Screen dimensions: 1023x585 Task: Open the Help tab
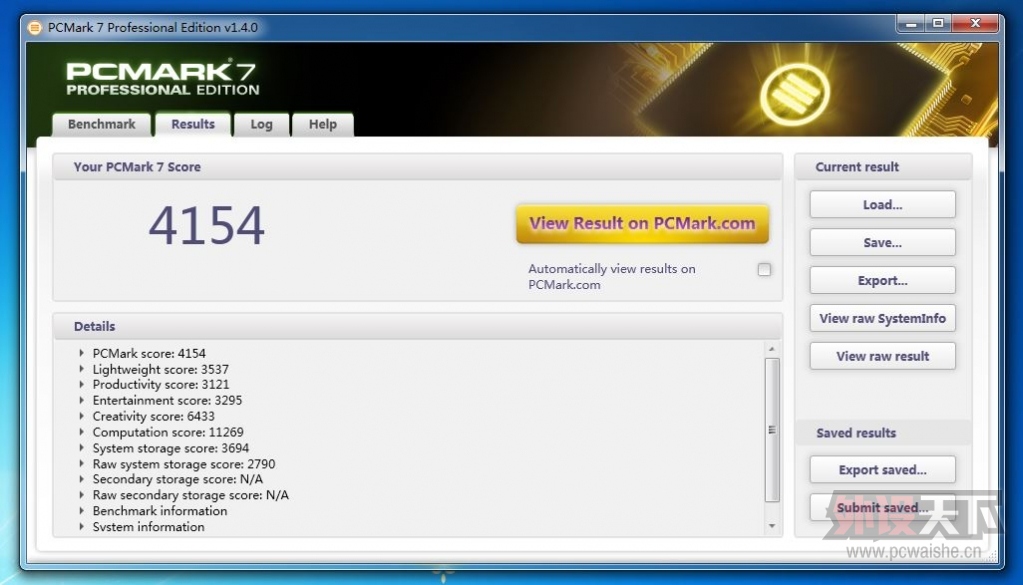(x=323, y=125)
